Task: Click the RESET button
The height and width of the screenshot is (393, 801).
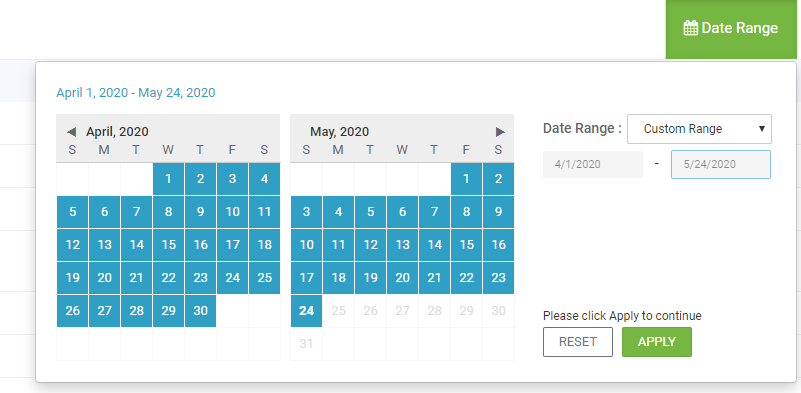Action: click(x=578, y=342)
